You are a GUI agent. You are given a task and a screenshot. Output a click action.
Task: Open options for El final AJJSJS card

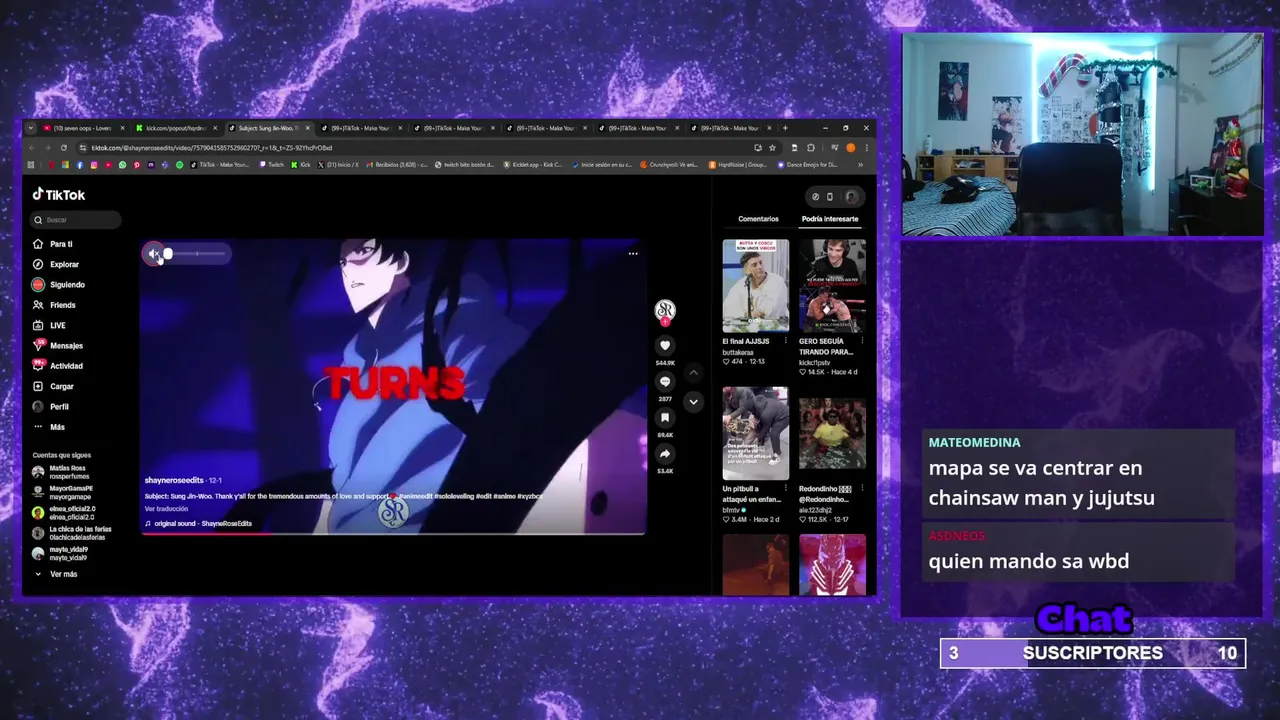point(785,341)
